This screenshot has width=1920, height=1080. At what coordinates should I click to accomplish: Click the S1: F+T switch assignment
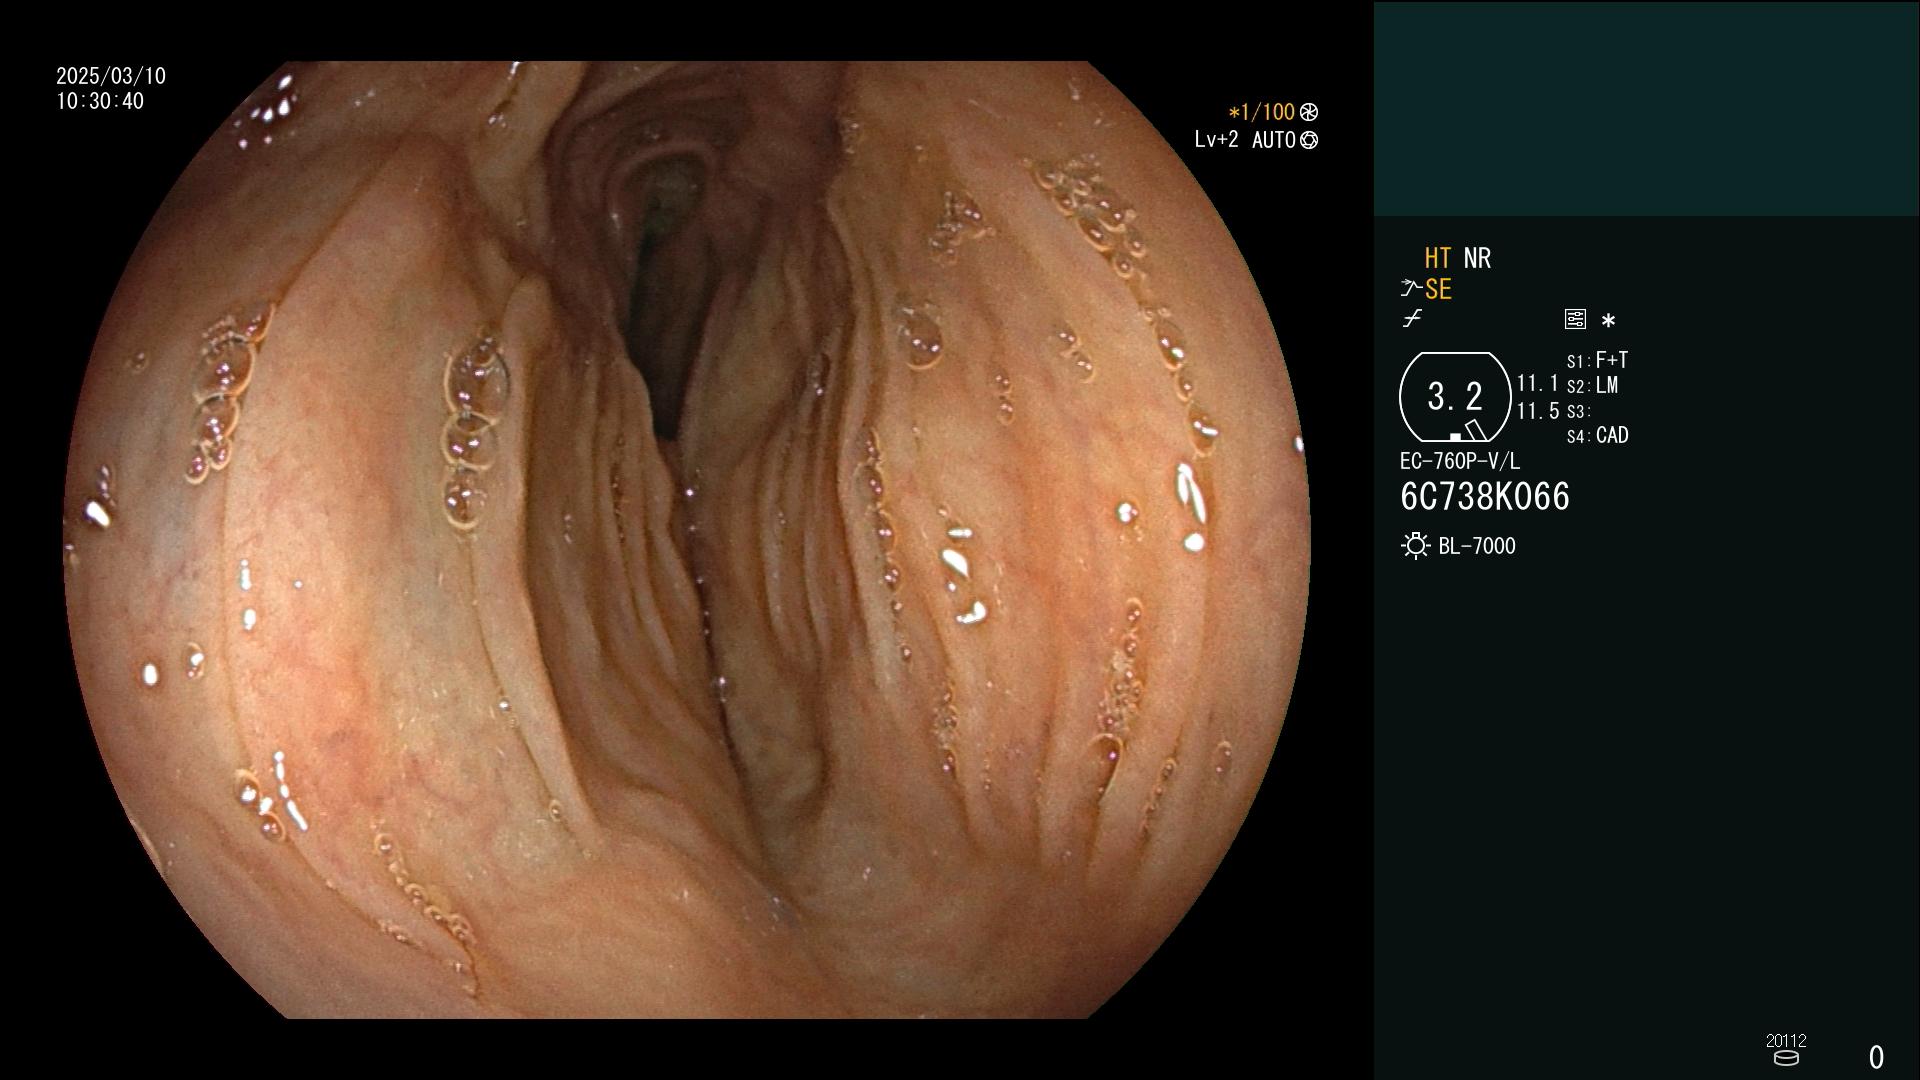tap(1598, 360)
